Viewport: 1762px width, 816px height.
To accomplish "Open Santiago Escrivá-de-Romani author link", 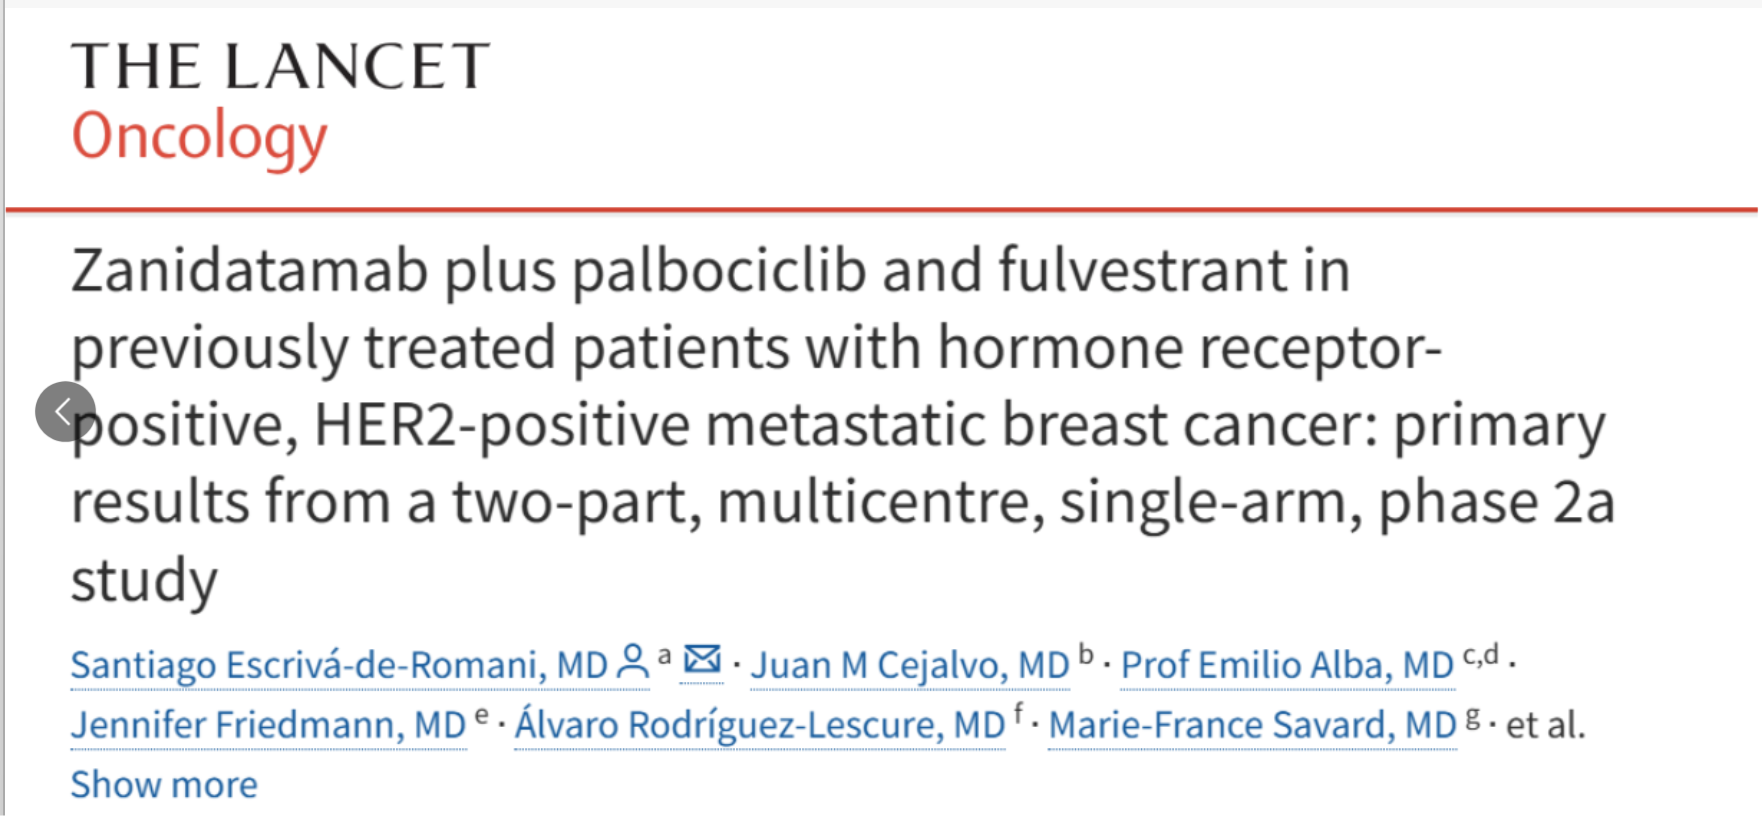I will pyautogui.click(x=339, y=665).
